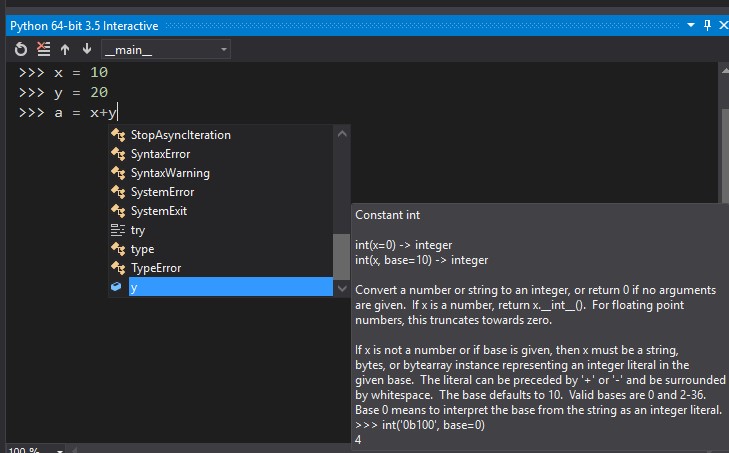Pick SystemError completion entry
Image resolution: width=729 pixels, height=453 pixels.
pyautogui.click(x=162, y=192)
